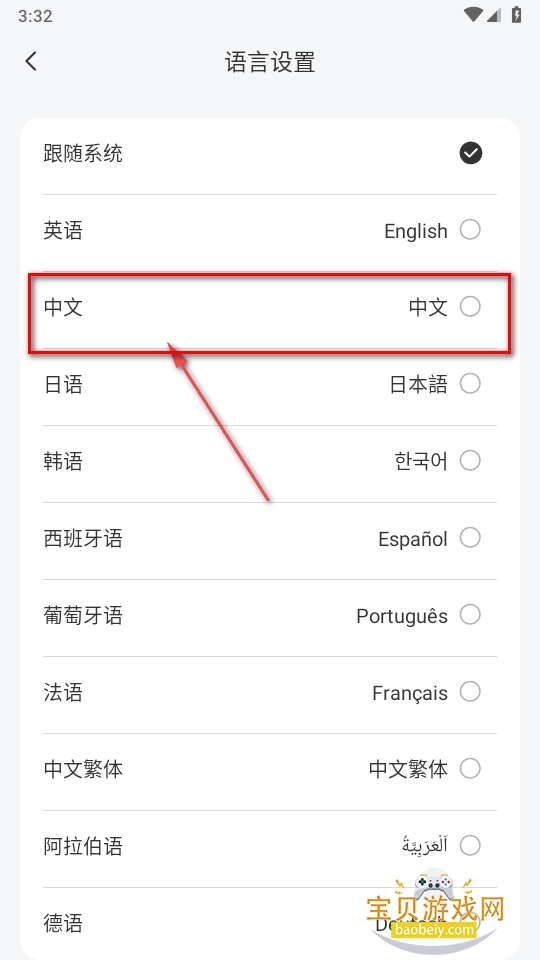The height and width of the screenshot is (960, 540).
Task: Tap the 德语 row label
Action: pyautogui.click(x=63, y=923)
